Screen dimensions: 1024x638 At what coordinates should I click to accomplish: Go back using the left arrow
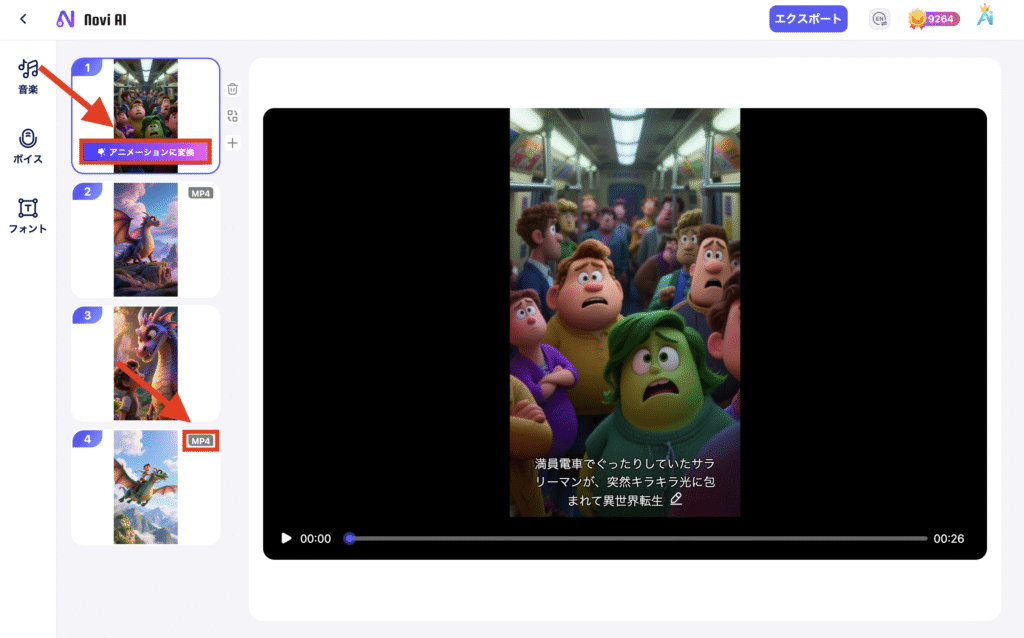(x=23, y=19)
